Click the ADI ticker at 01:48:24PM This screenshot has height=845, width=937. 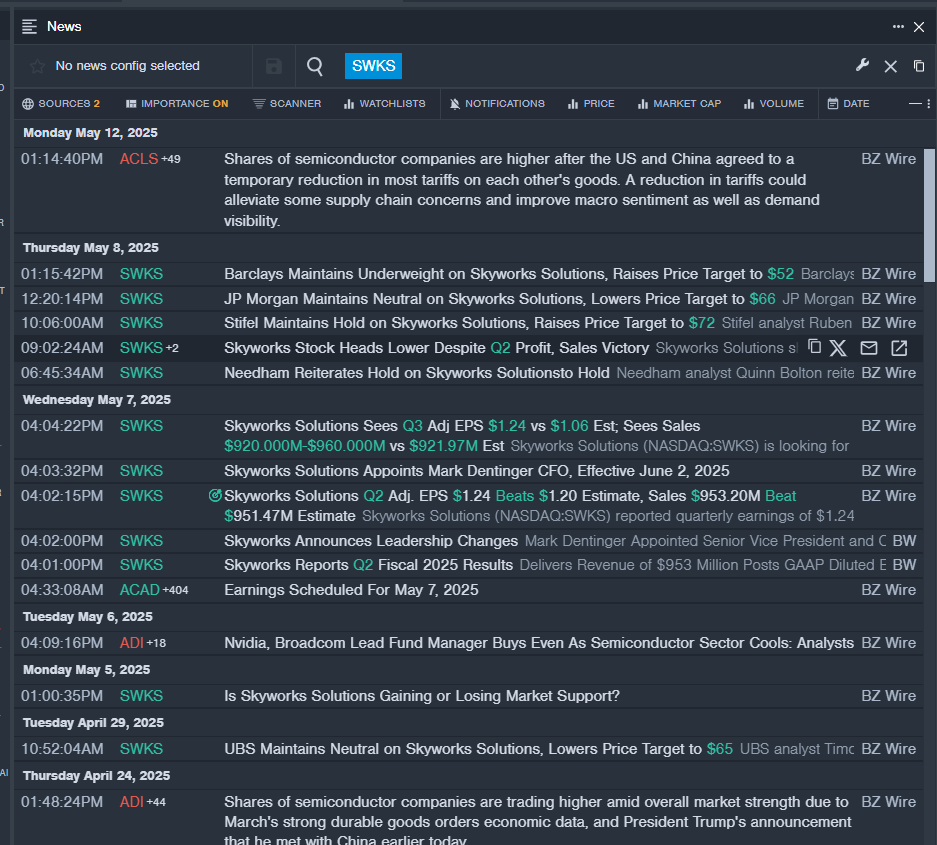pyautogui.click(x=131, y=802)
